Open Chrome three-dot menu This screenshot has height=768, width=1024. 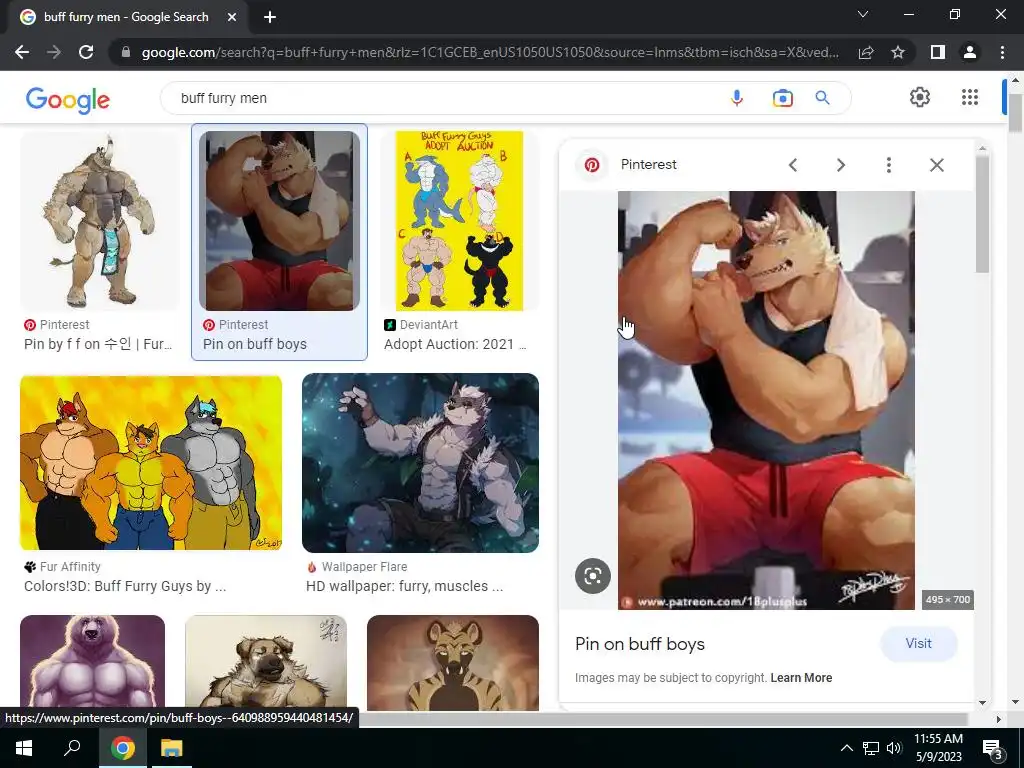point(1002,52)
